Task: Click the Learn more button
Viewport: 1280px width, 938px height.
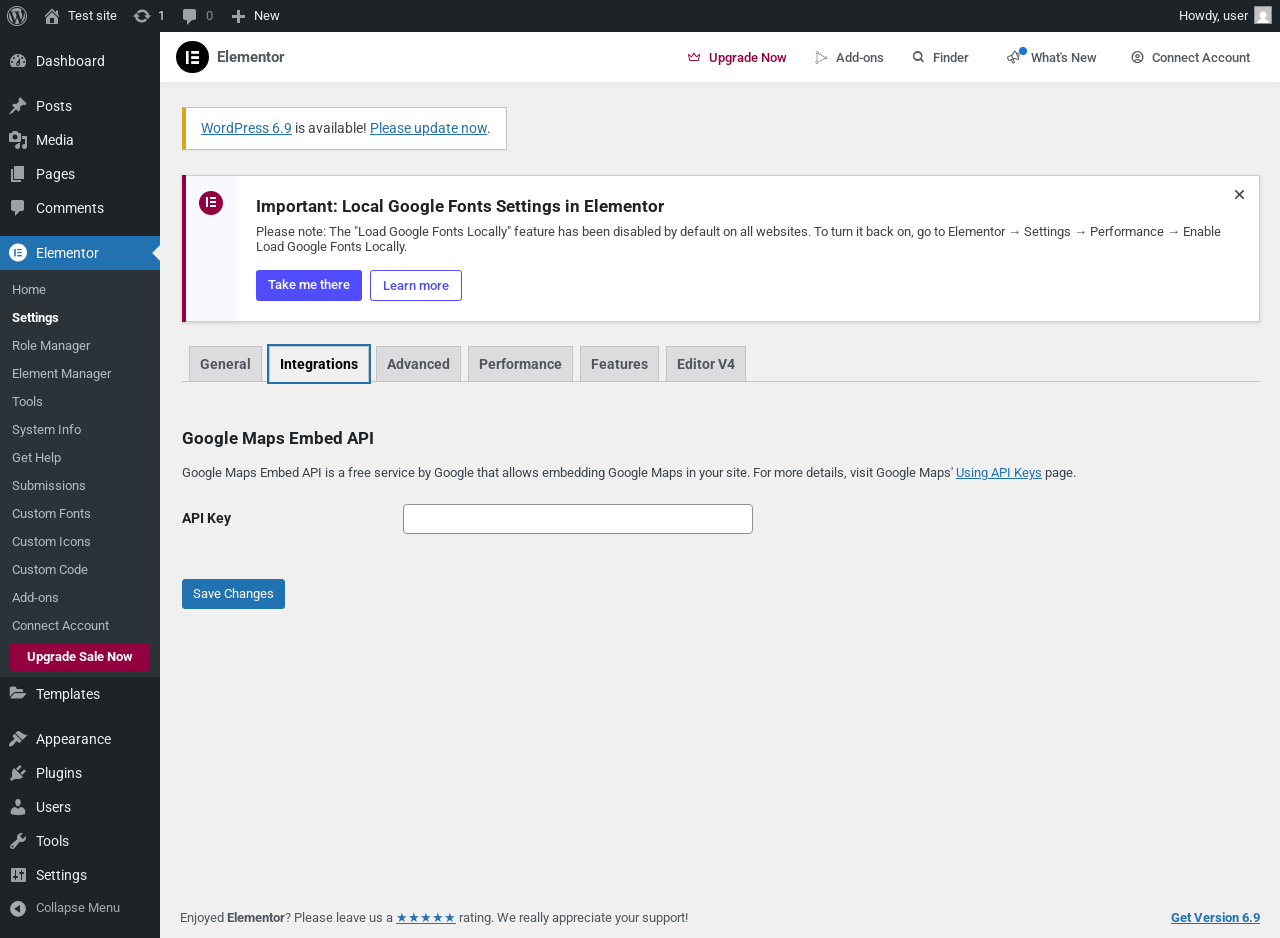Action: pos(416,285)
